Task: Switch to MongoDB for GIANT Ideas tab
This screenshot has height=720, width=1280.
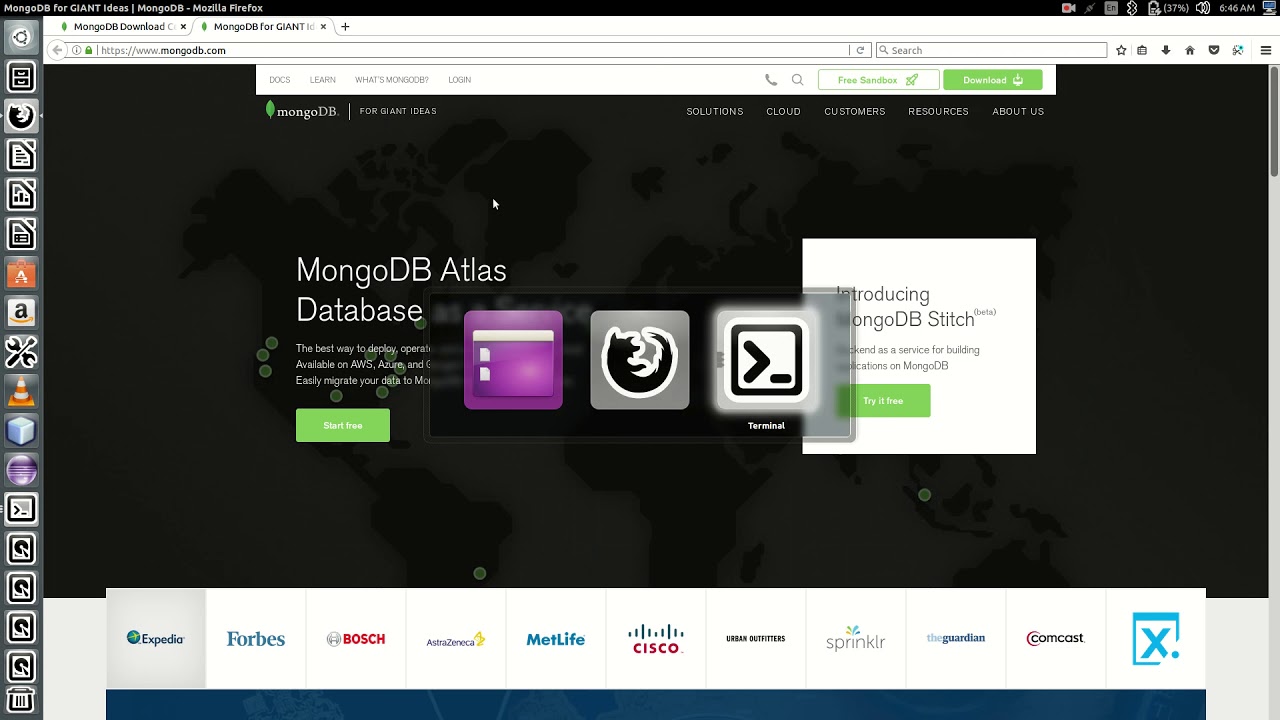Action: [263, 27]
